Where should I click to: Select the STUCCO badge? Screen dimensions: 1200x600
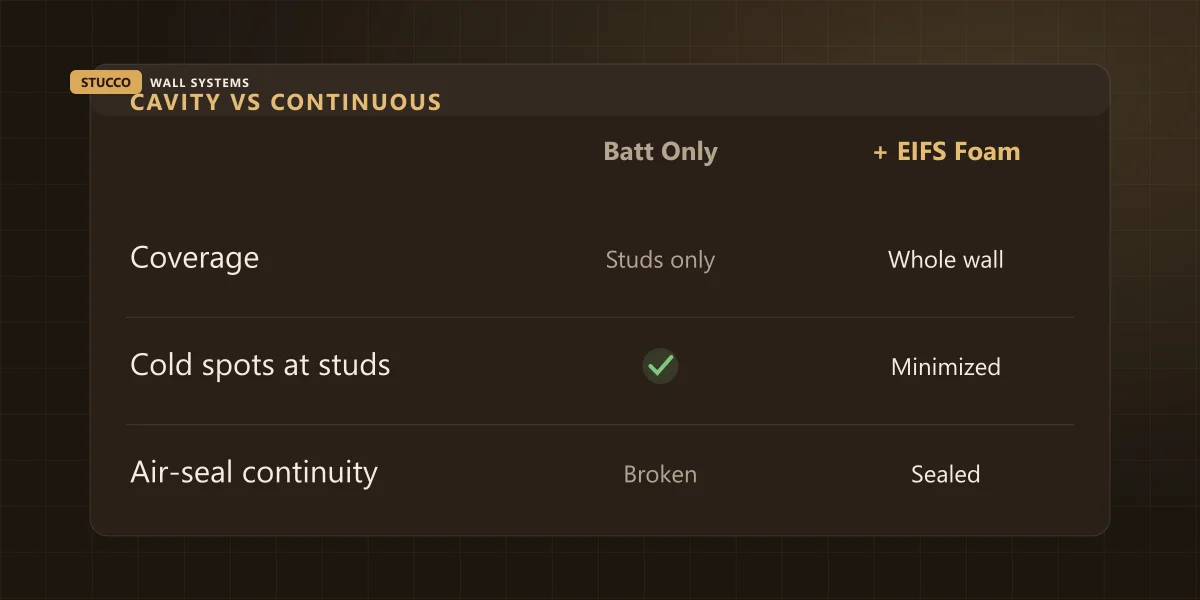[x=106, y=83]
